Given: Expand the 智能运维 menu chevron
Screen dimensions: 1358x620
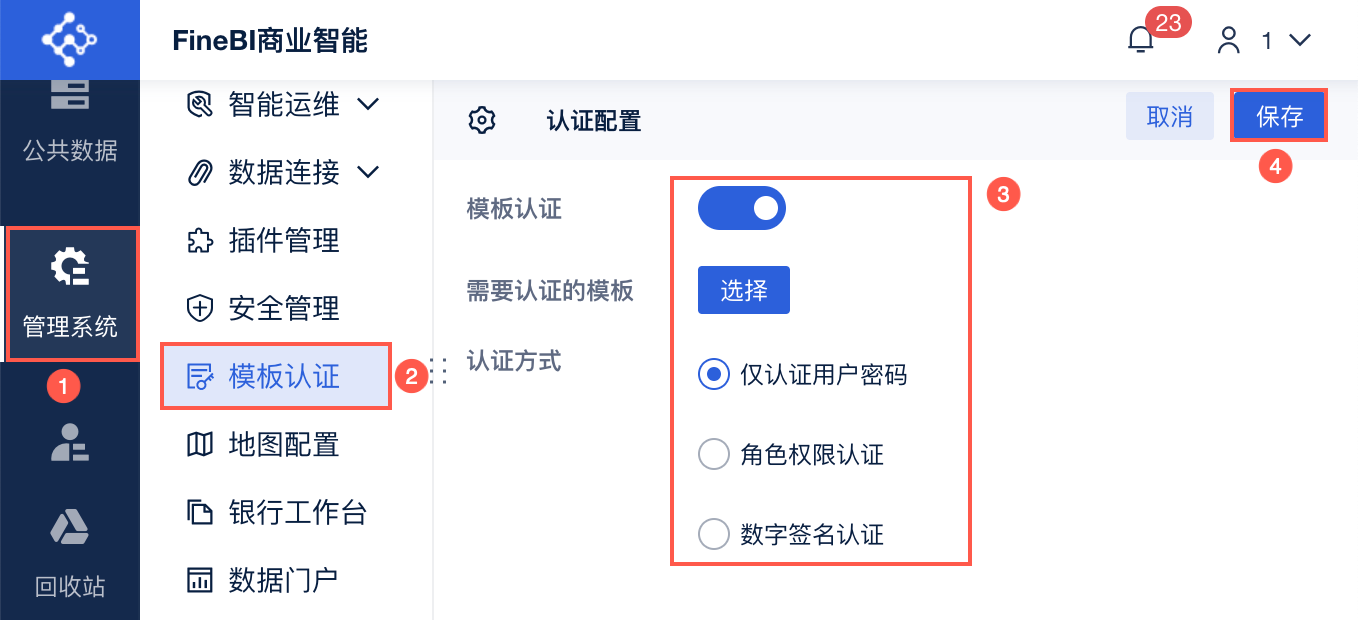Looking at the screenshot, I should (x=368, y=104).
